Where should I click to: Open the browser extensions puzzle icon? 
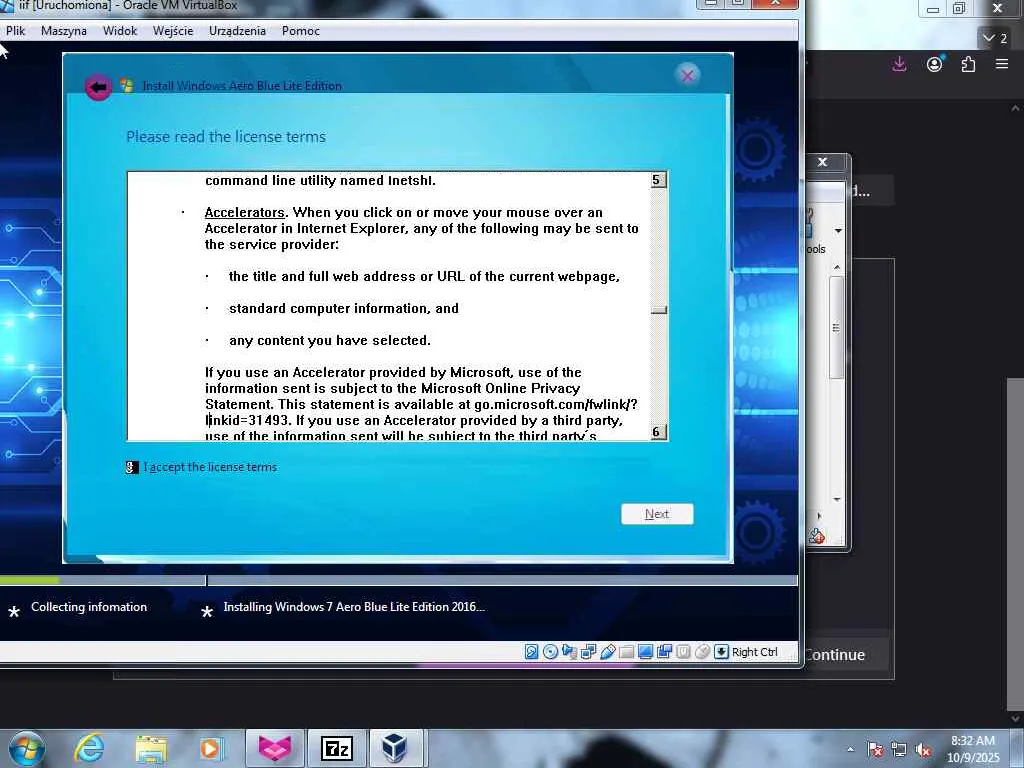968,64
